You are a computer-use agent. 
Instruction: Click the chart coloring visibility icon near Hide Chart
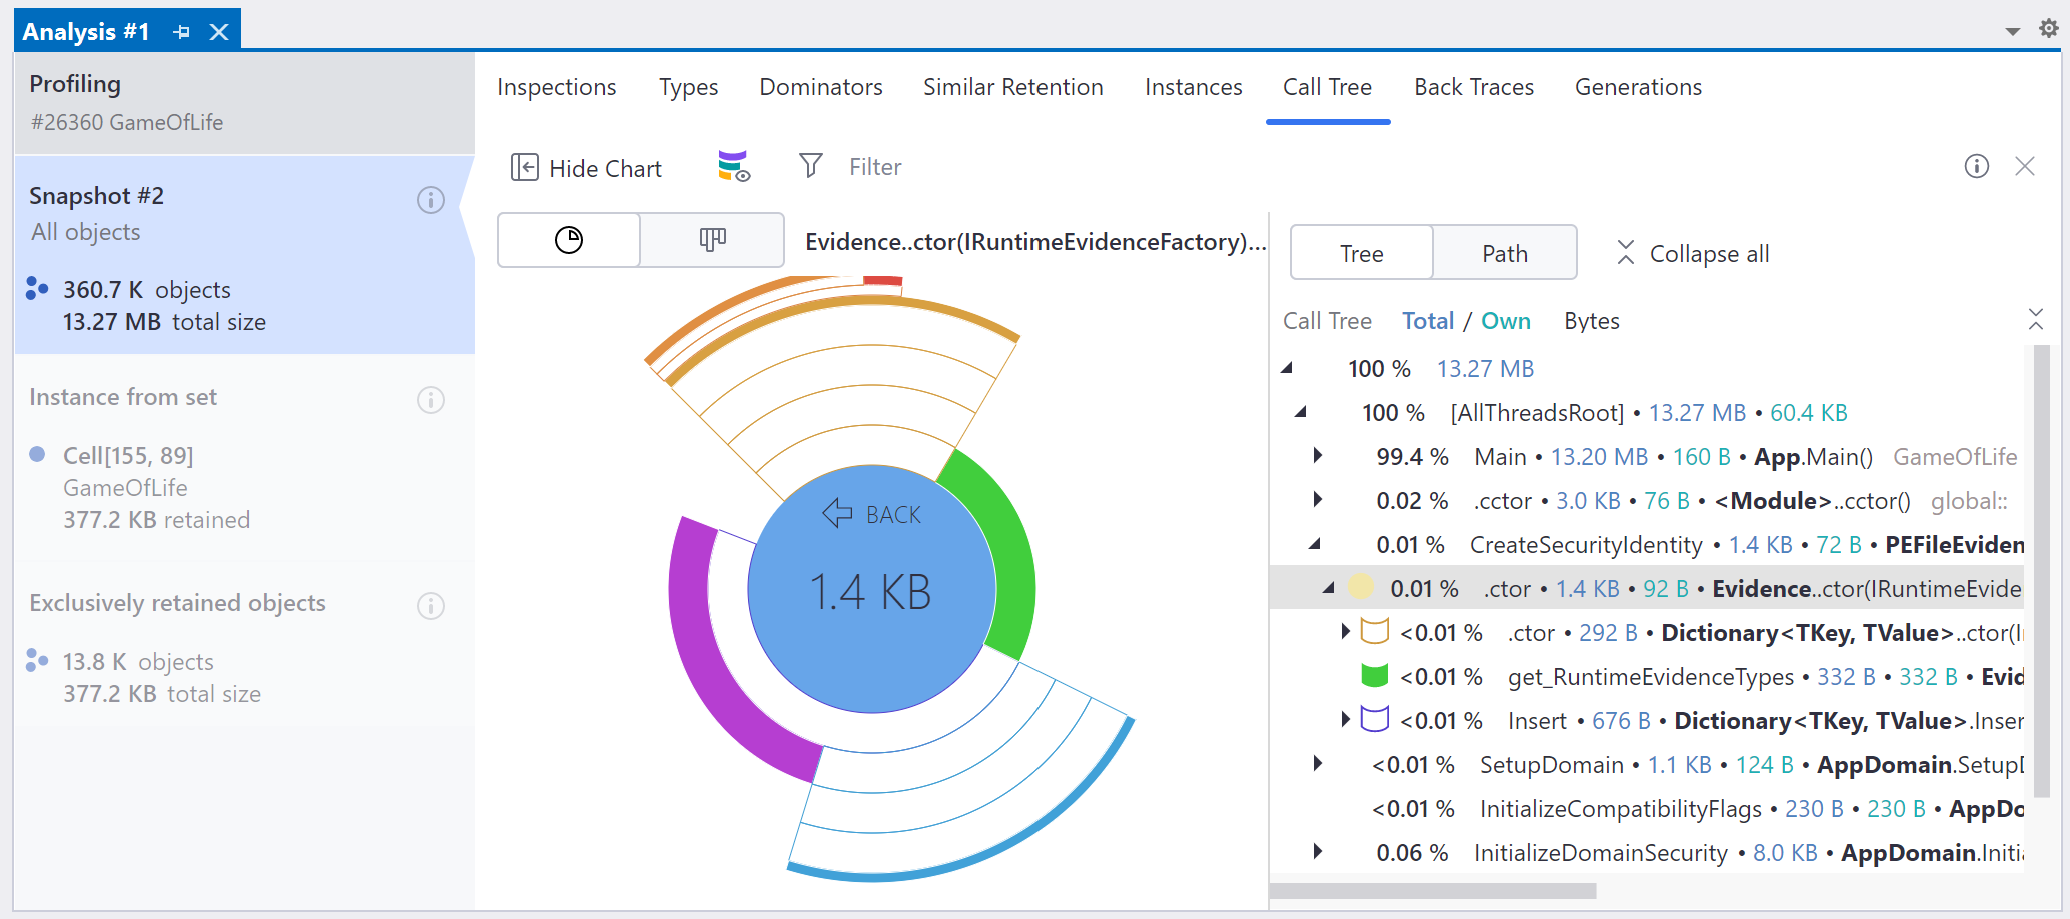732,166
